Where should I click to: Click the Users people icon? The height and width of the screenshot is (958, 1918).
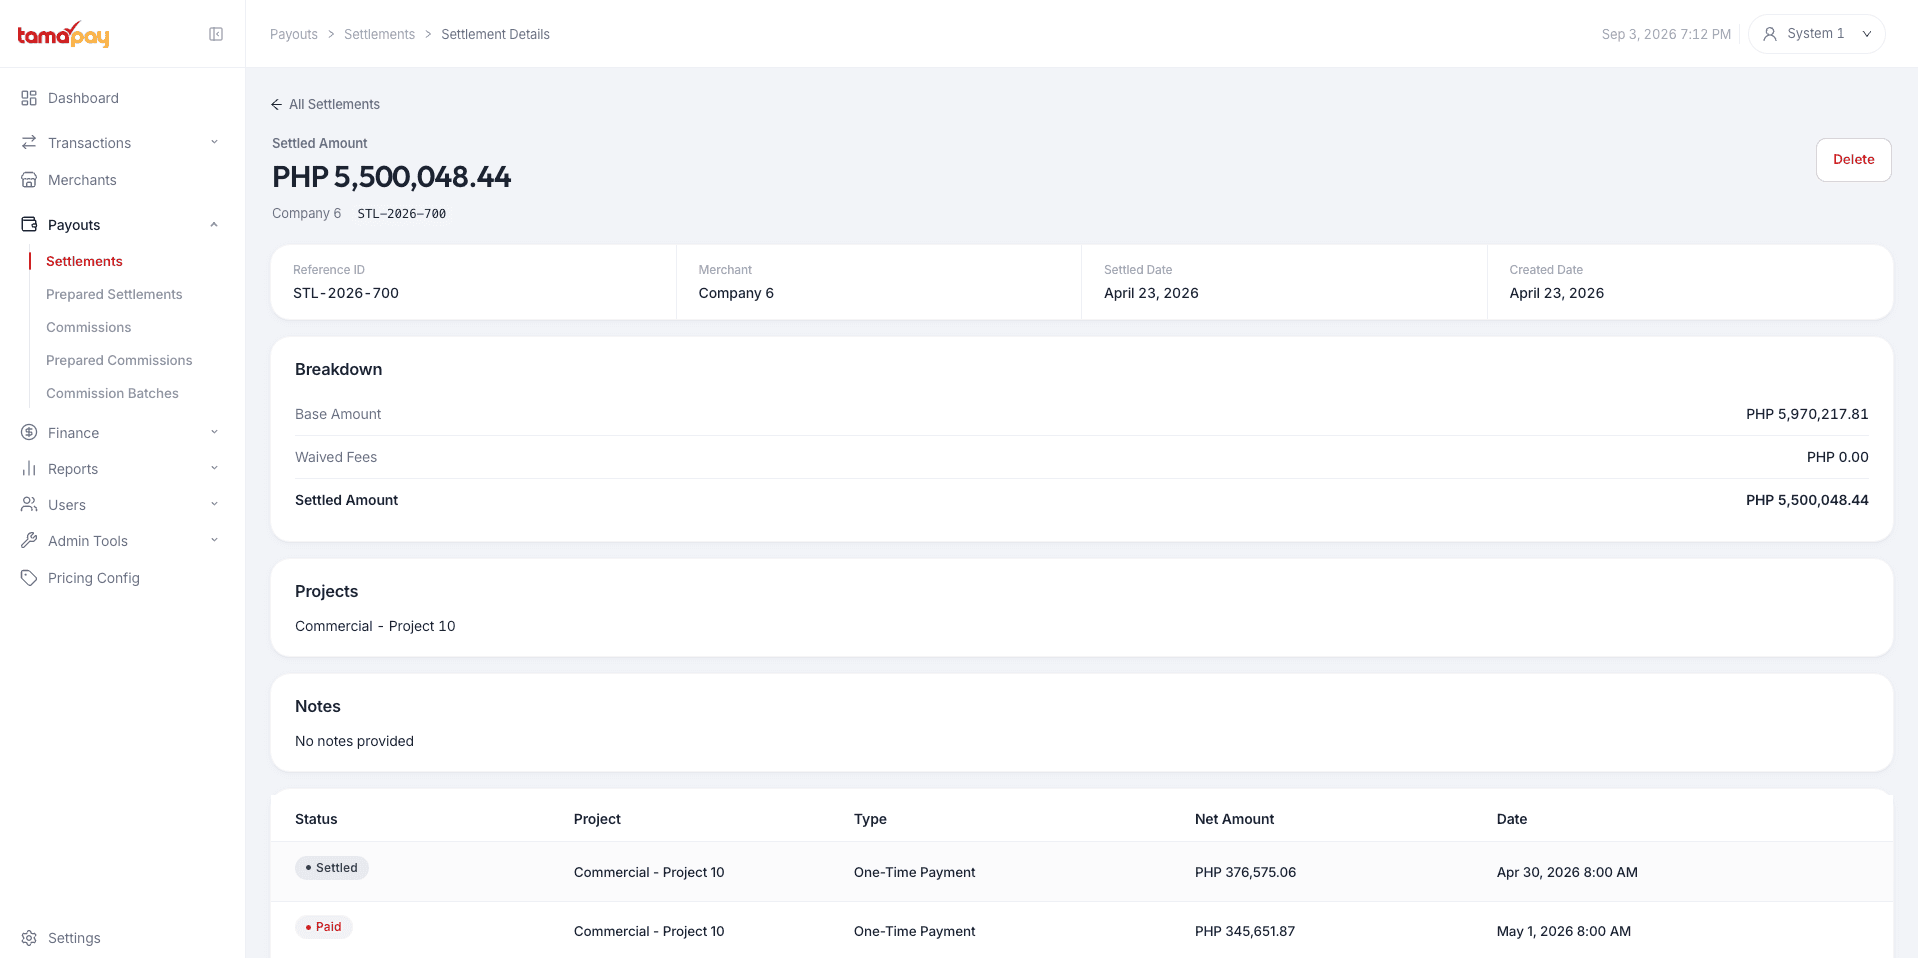[x=29, y=505]
